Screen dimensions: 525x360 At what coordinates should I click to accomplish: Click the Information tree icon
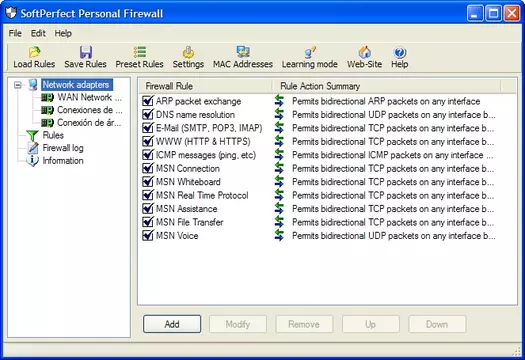tap(32, 161)
